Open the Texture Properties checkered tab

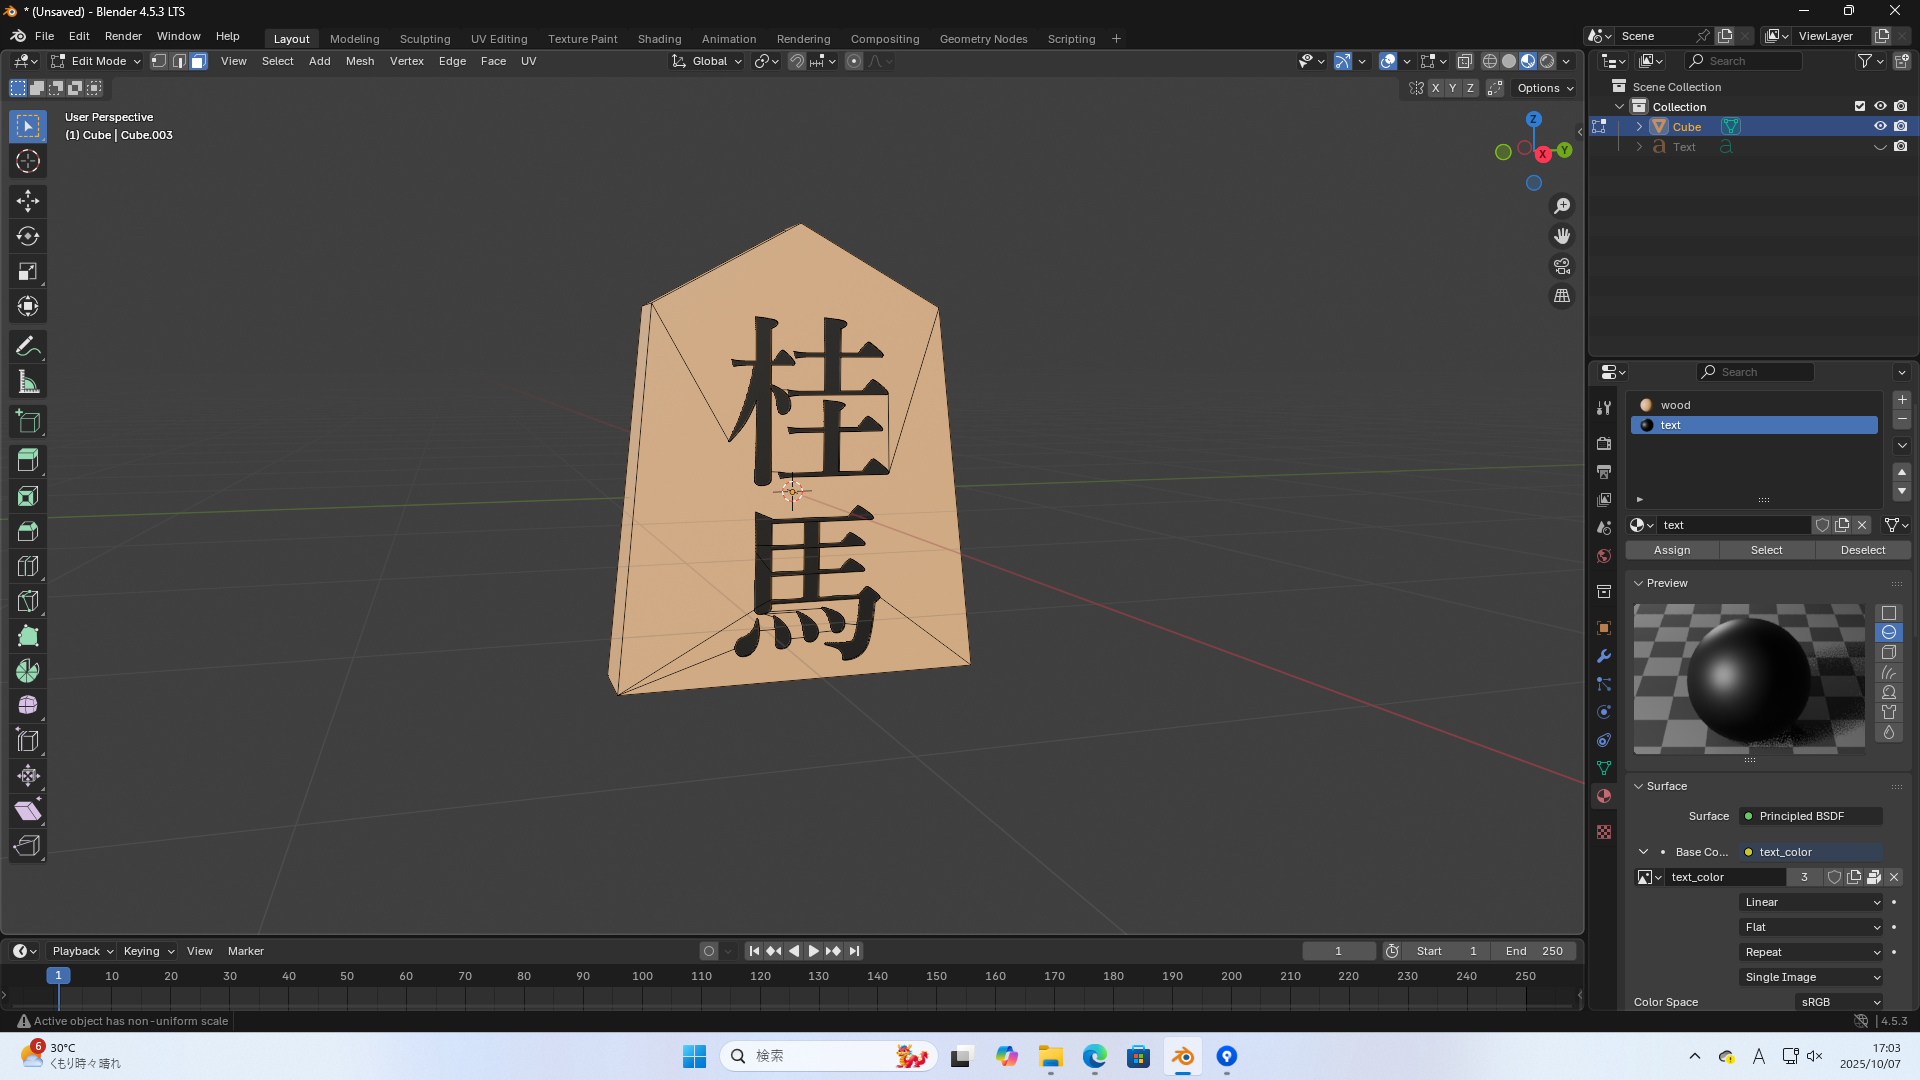[1604, 832]
